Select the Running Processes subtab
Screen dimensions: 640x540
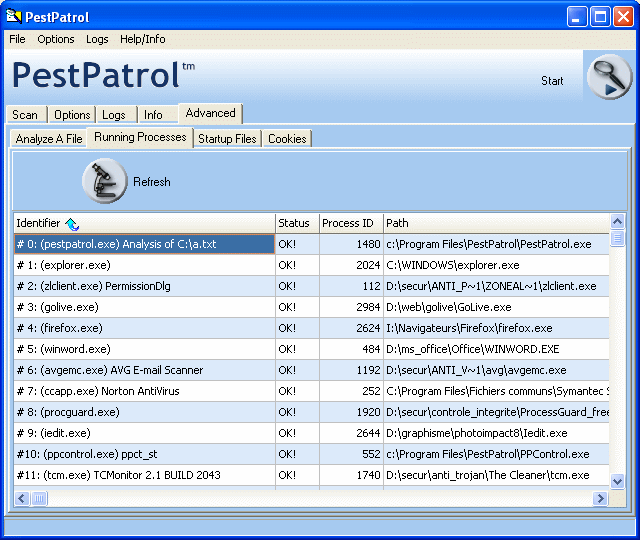[x=140, y=137]
